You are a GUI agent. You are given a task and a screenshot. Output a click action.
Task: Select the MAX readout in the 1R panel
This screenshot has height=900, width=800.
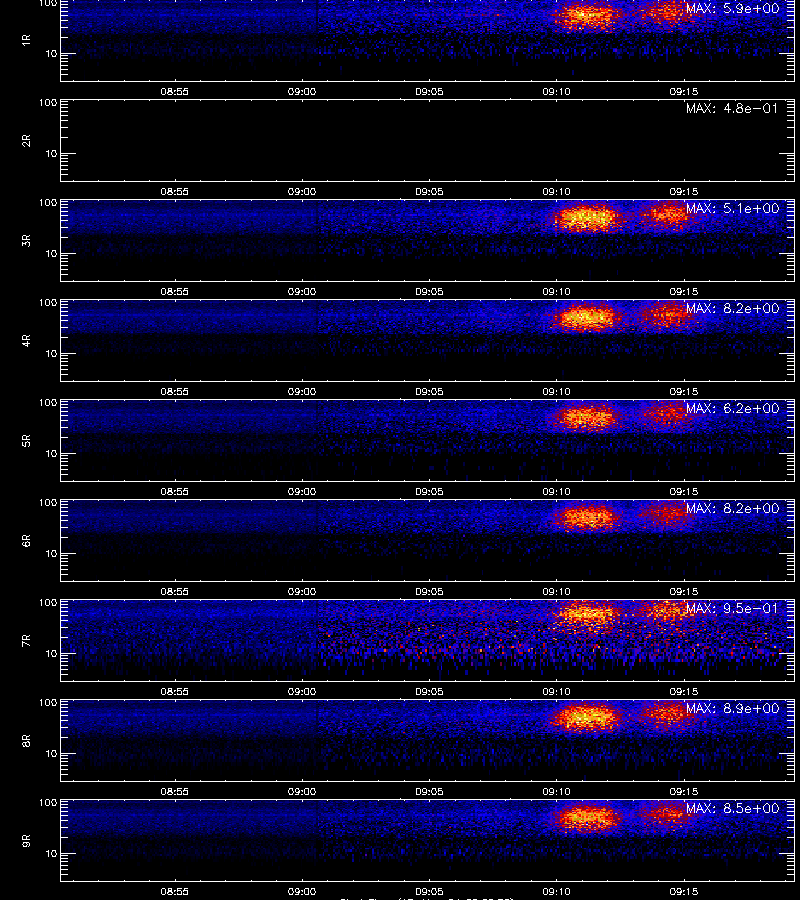[x=732, y=9]
